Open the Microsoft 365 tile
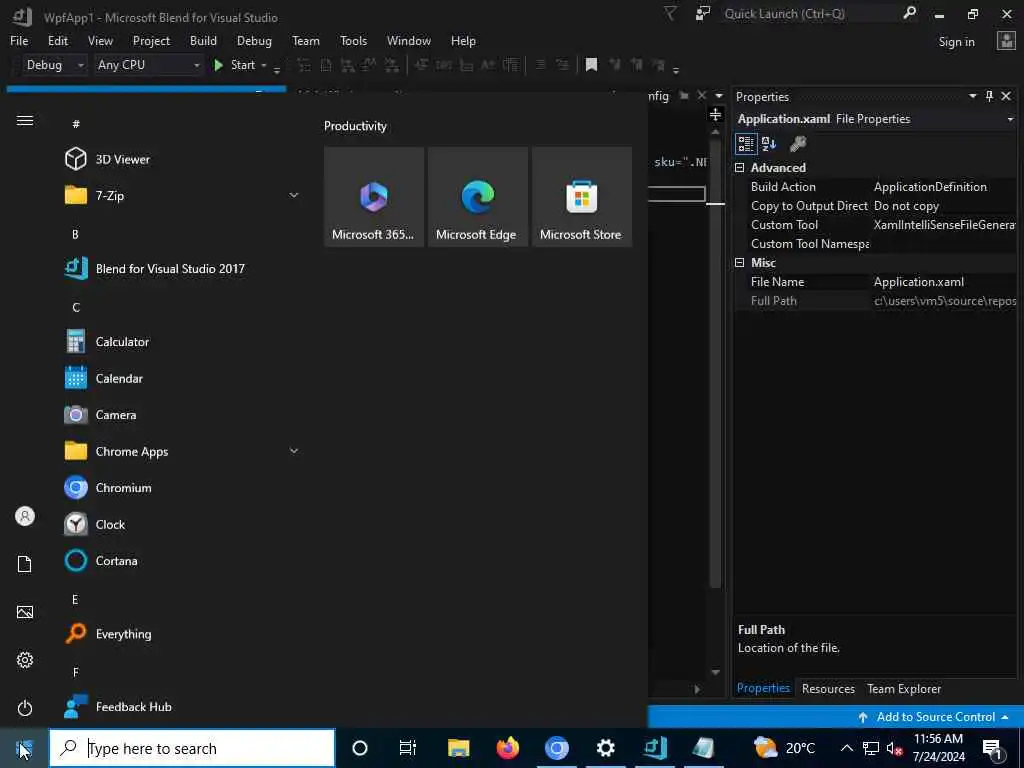The image size is (1024, 768). [x=374, y=197]
